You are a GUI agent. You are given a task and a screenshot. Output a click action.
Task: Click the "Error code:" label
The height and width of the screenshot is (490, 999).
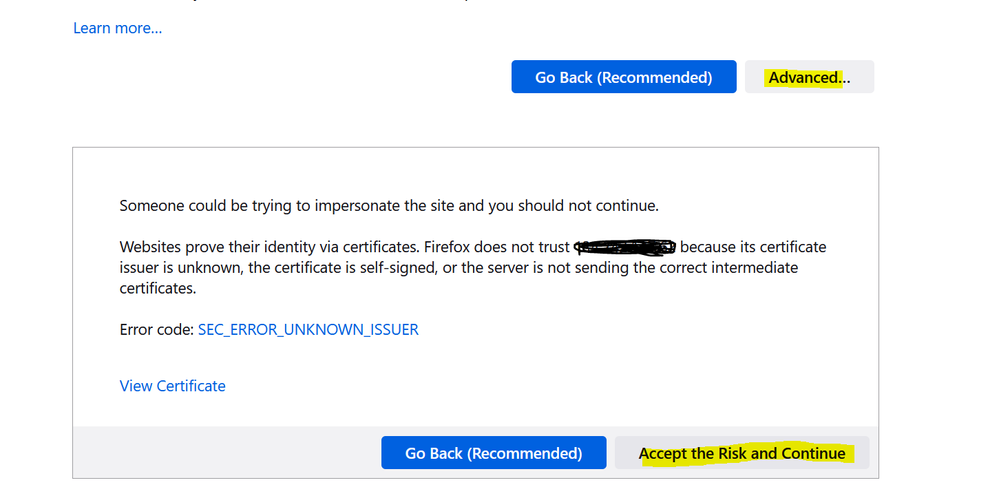click(156, 329)
